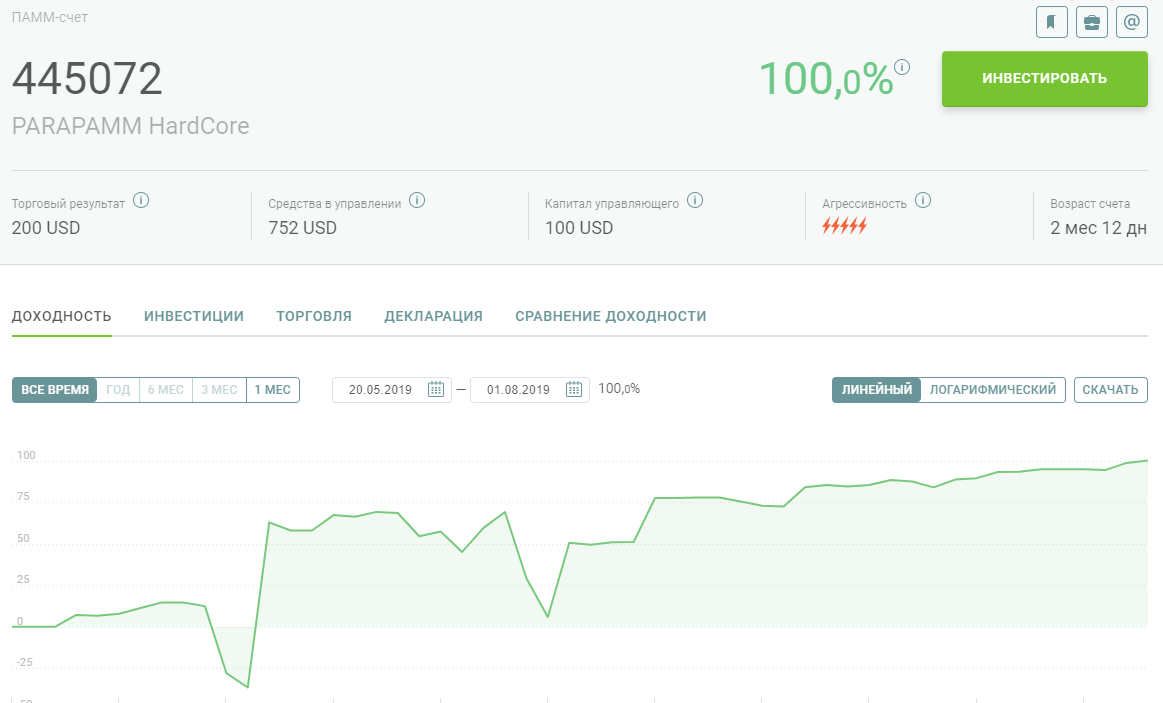Open calendar for end date 01.08.2019
Screen dimensions: 1163x703
tap(574, 389)
